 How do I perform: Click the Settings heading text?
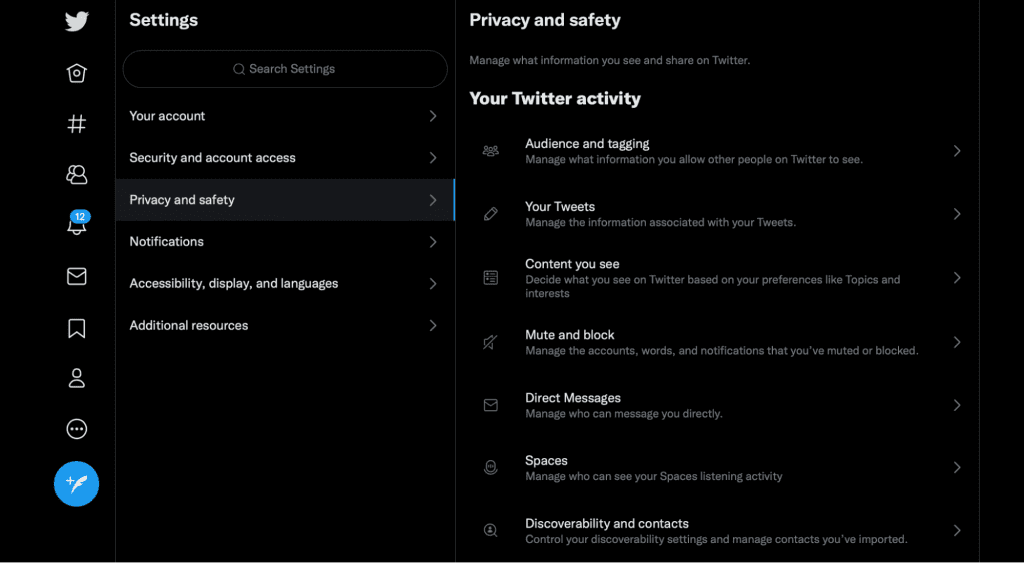click(x=163, y=20)
